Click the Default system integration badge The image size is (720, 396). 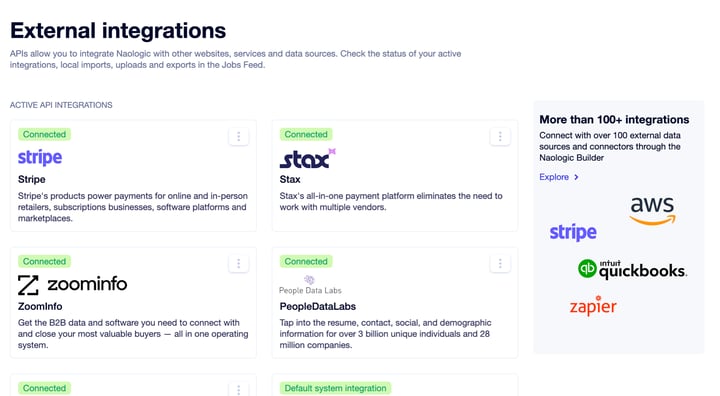click(335, 388)
